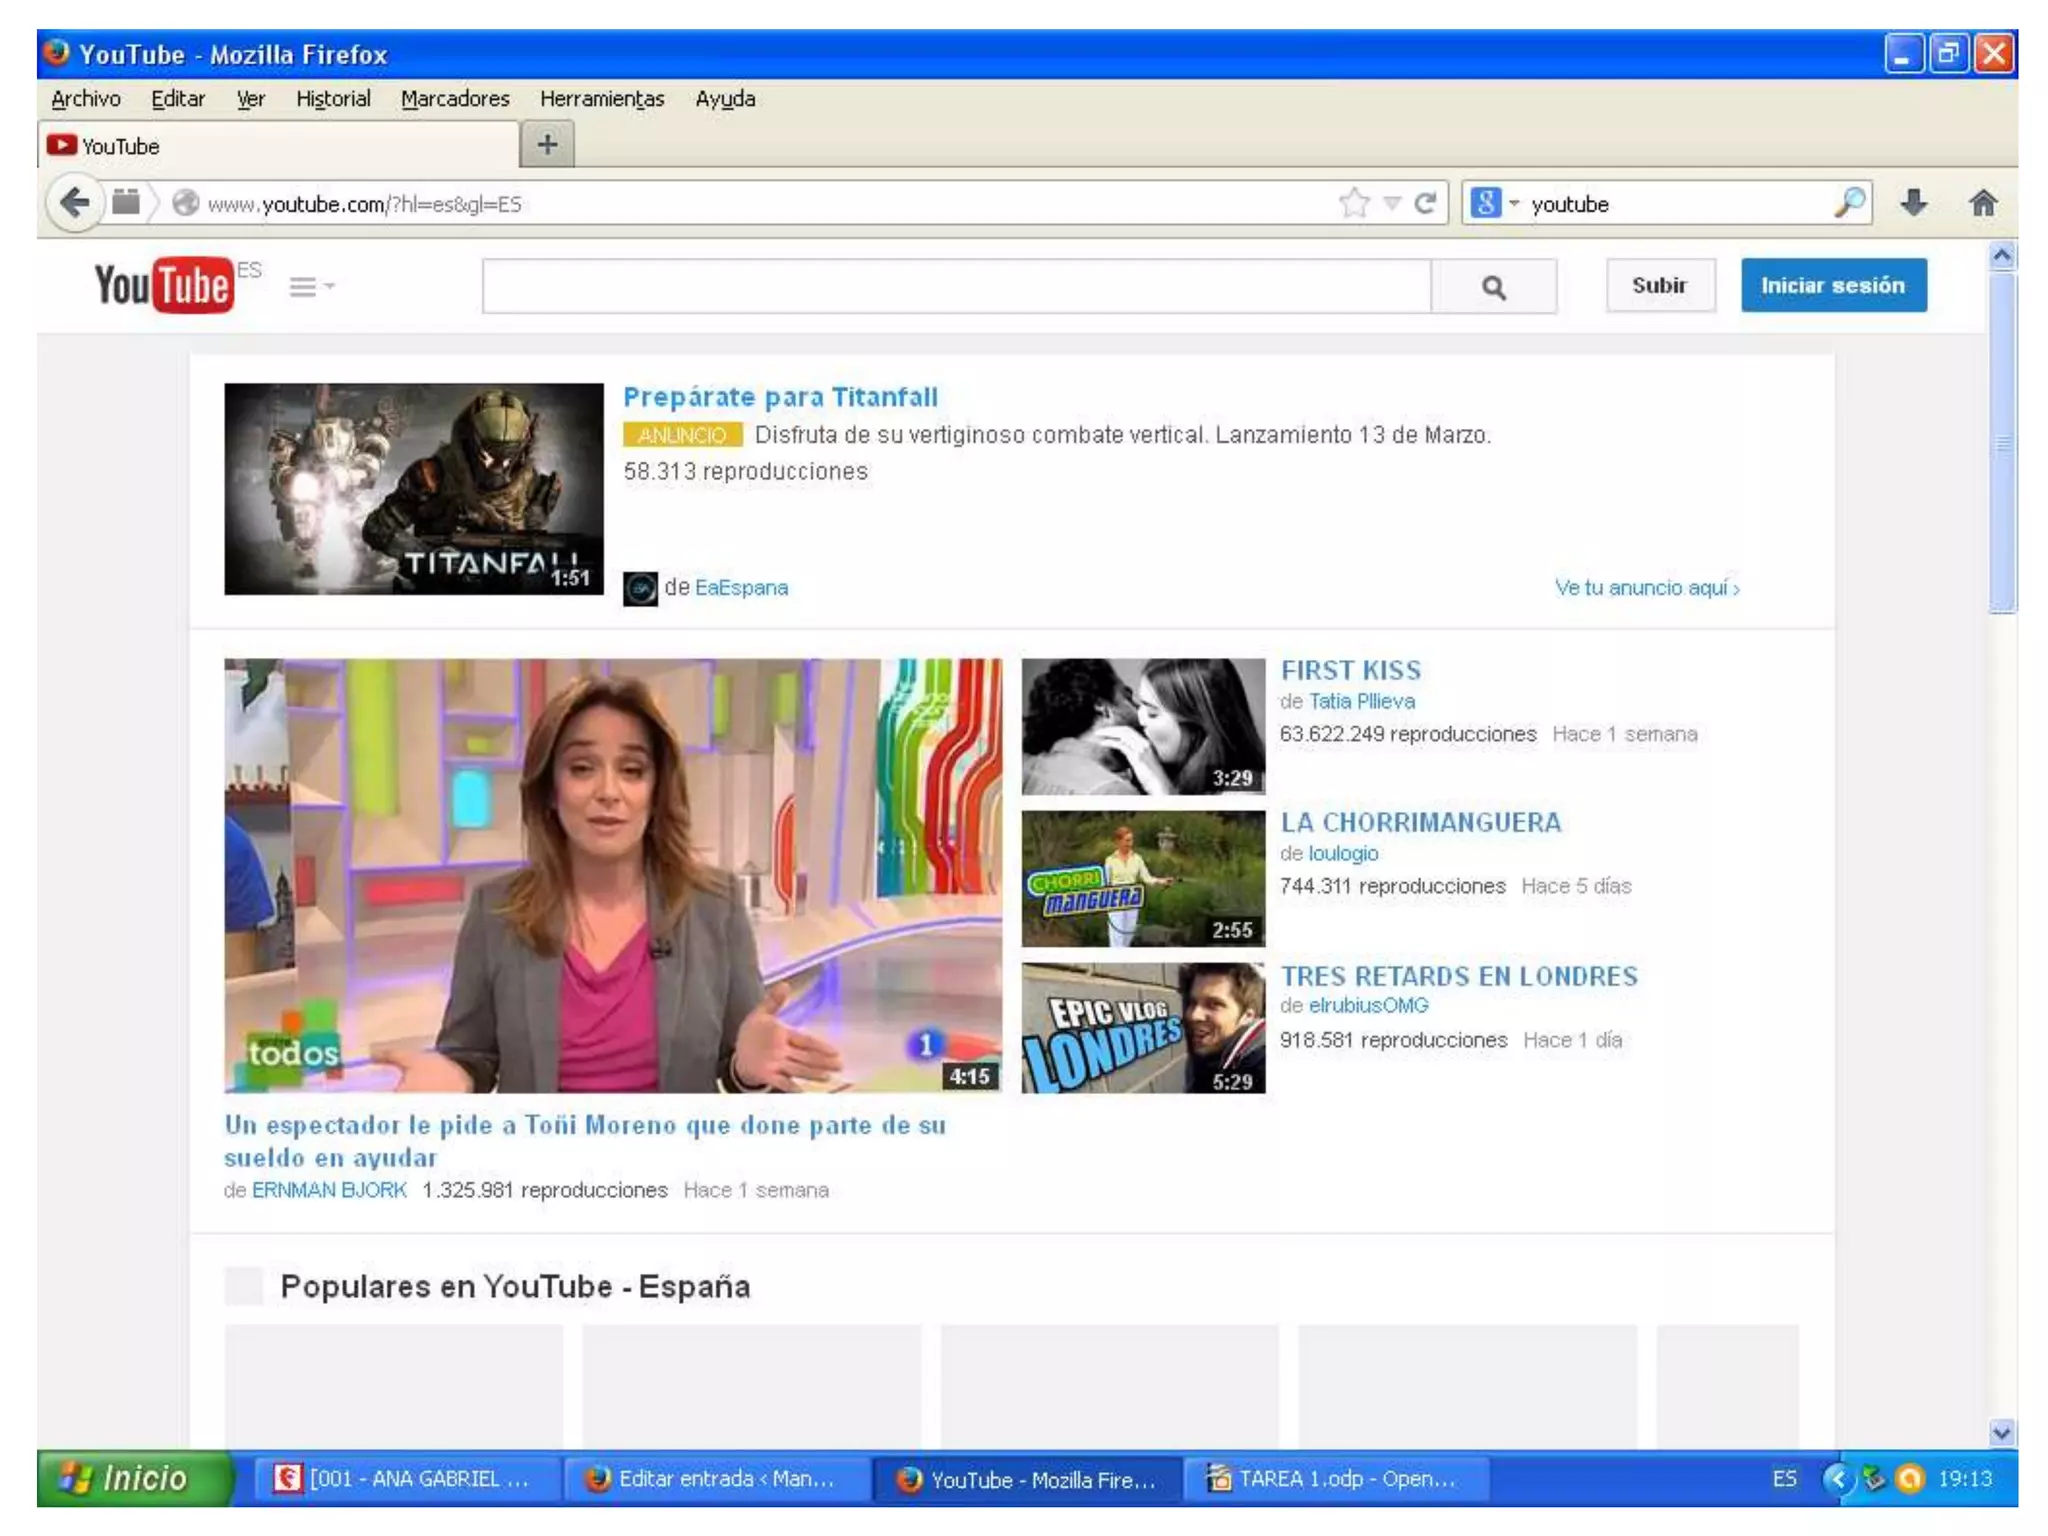Expand the YouTube guide menu dropdown
The width and height of the screenshot is (2048, 1536).
(311, 288)
